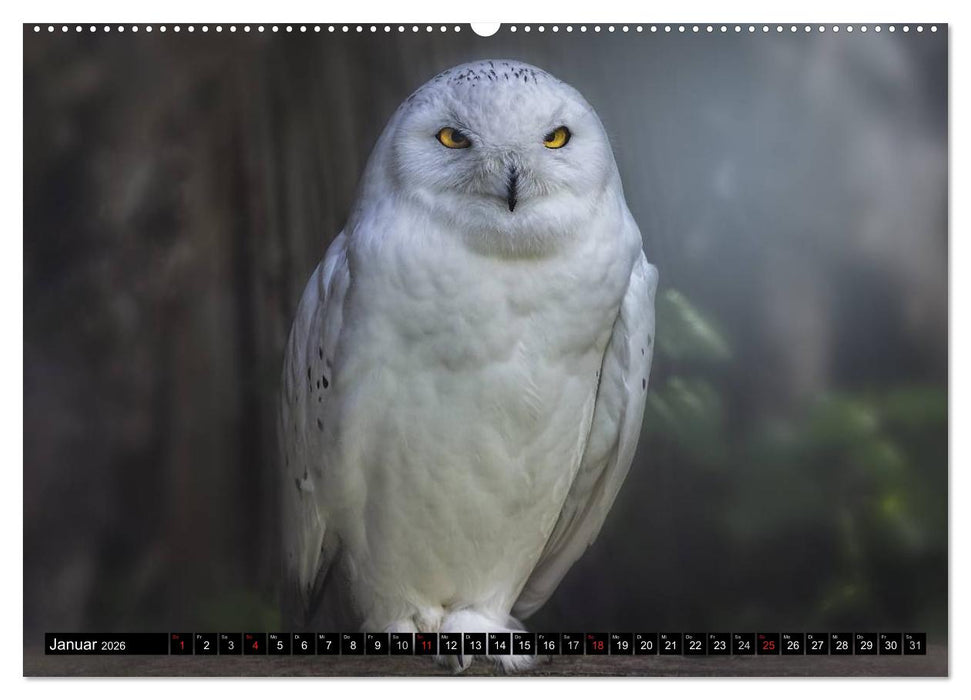This screenshot has width=971, height=700.
Task: Click the calendar hanging hole at top
Action: (485, 28)
